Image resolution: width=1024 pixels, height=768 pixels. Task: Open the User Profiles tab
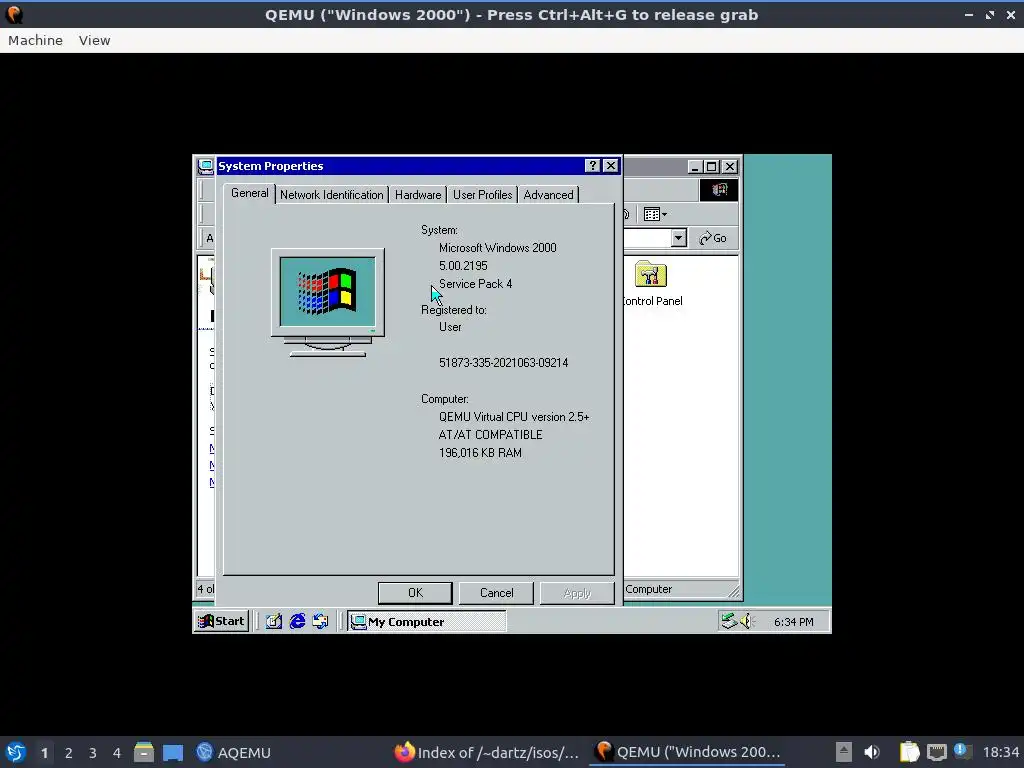pyautogui.click(x=483, y=195)
